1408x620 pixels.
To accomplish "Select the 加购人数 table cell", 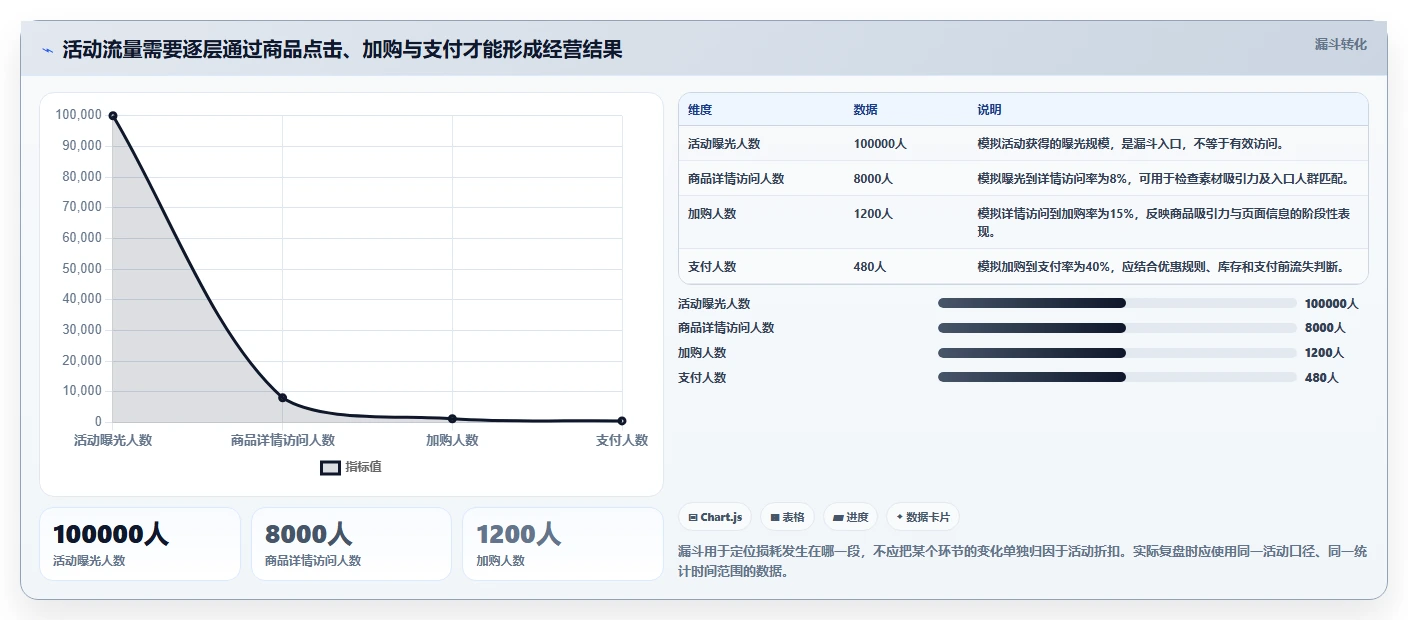I will (712, 214).
